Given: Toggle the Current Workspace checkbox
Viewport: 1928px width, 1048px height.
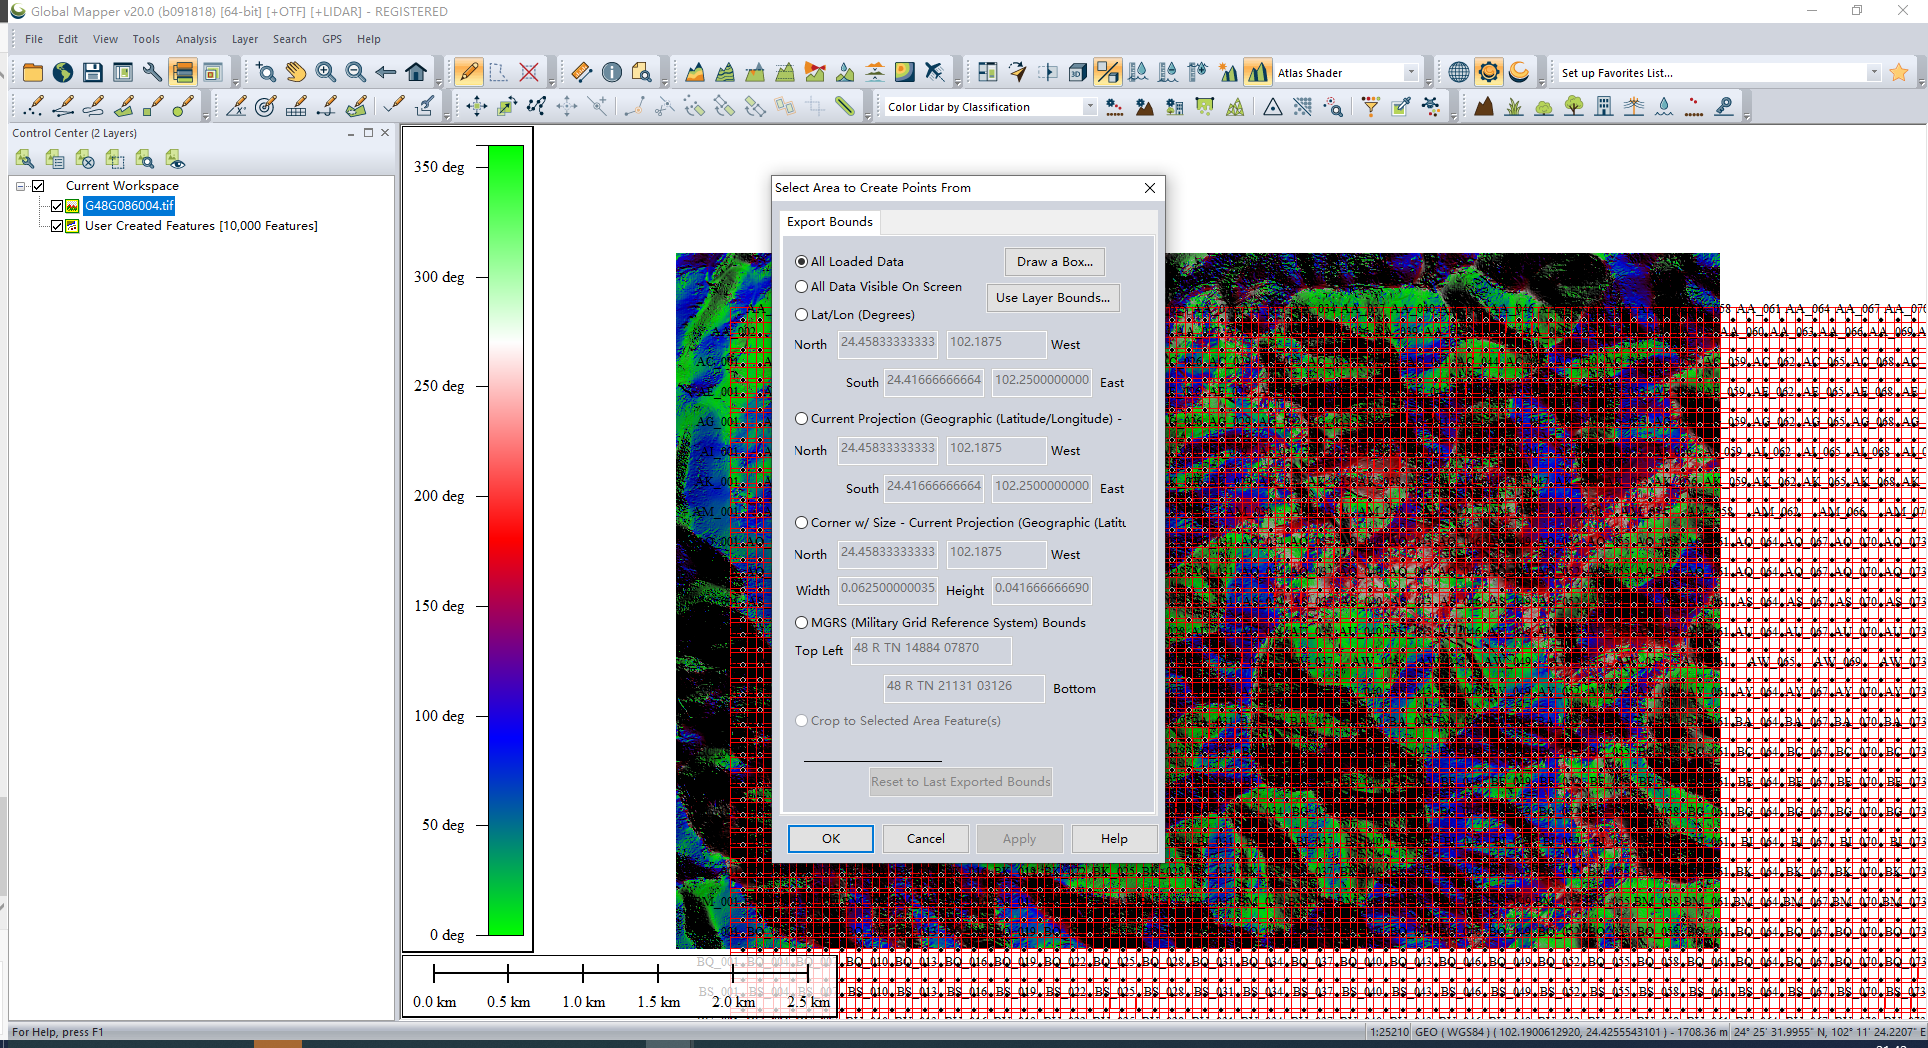Looking at the screenshot, I should (x=38, y=186).
